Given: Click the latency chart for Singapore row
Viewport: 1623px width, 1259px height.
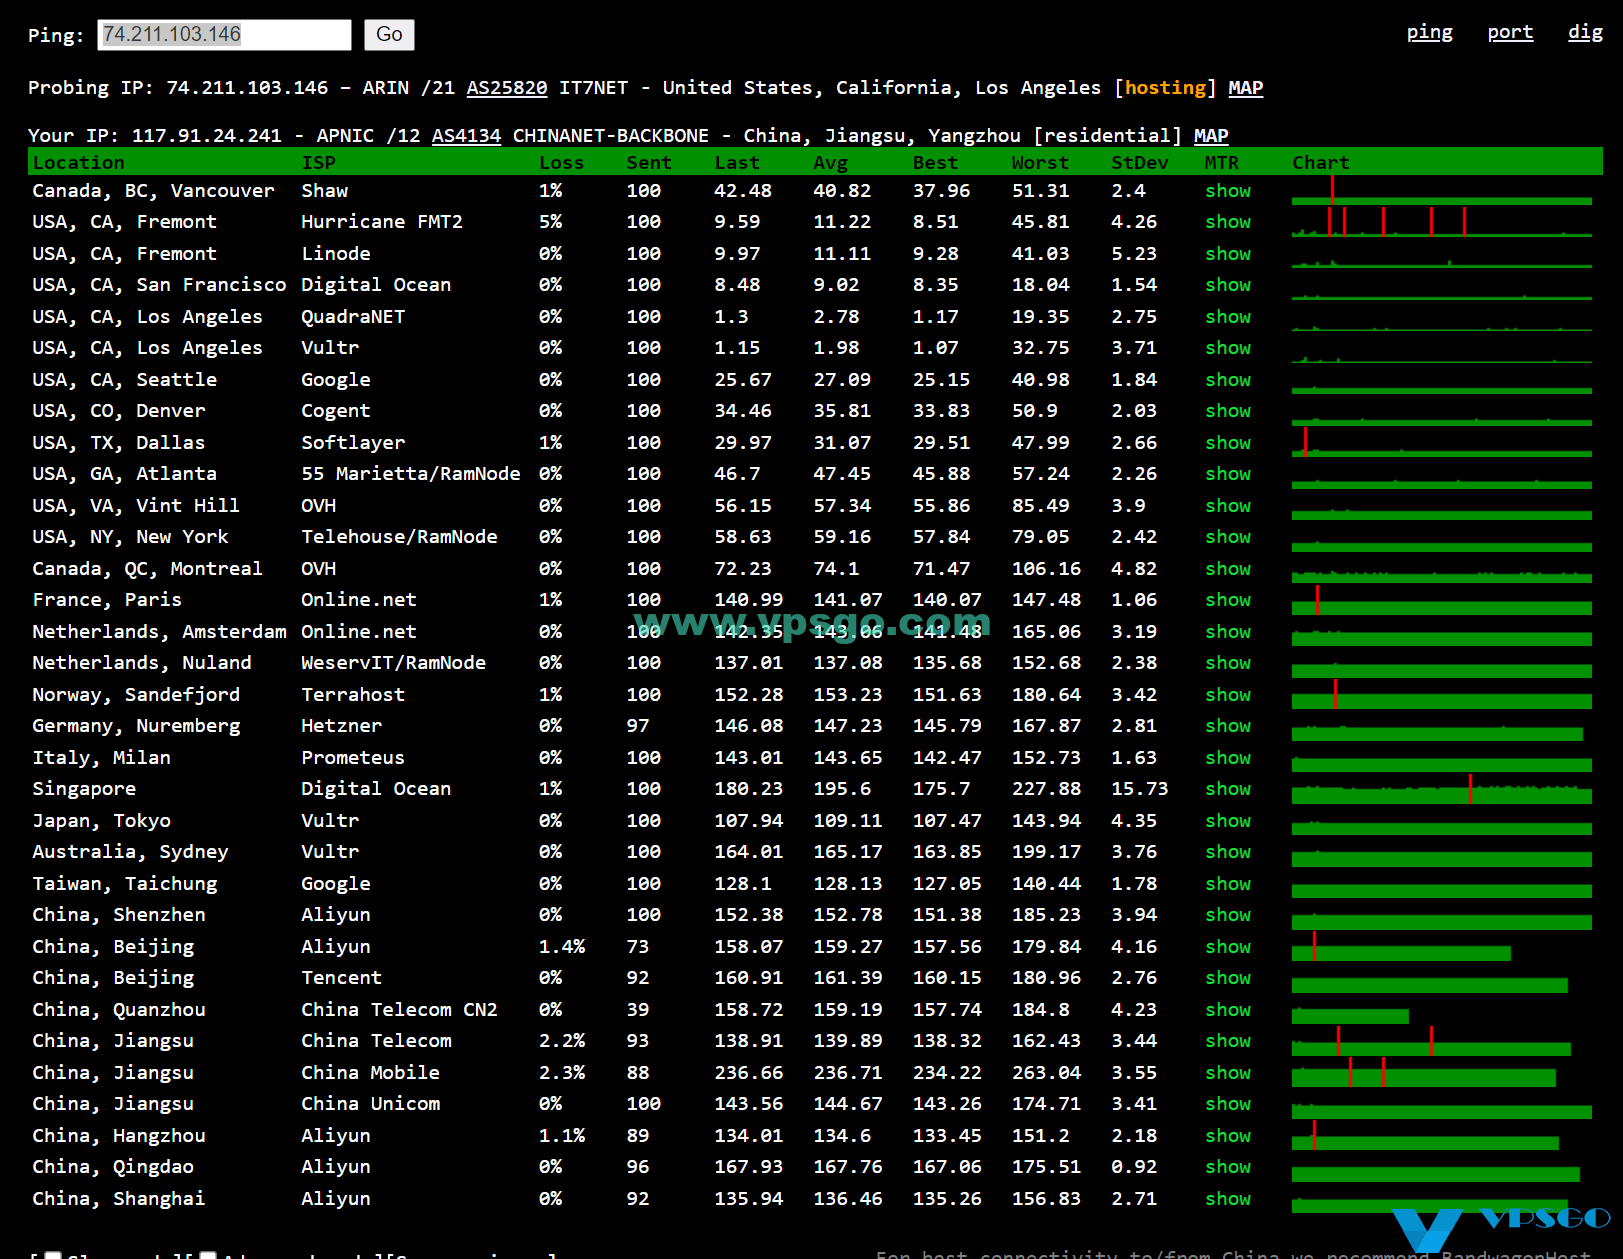Looking at the screenshot, I should pyautogui.click(x=1441, y=789).
